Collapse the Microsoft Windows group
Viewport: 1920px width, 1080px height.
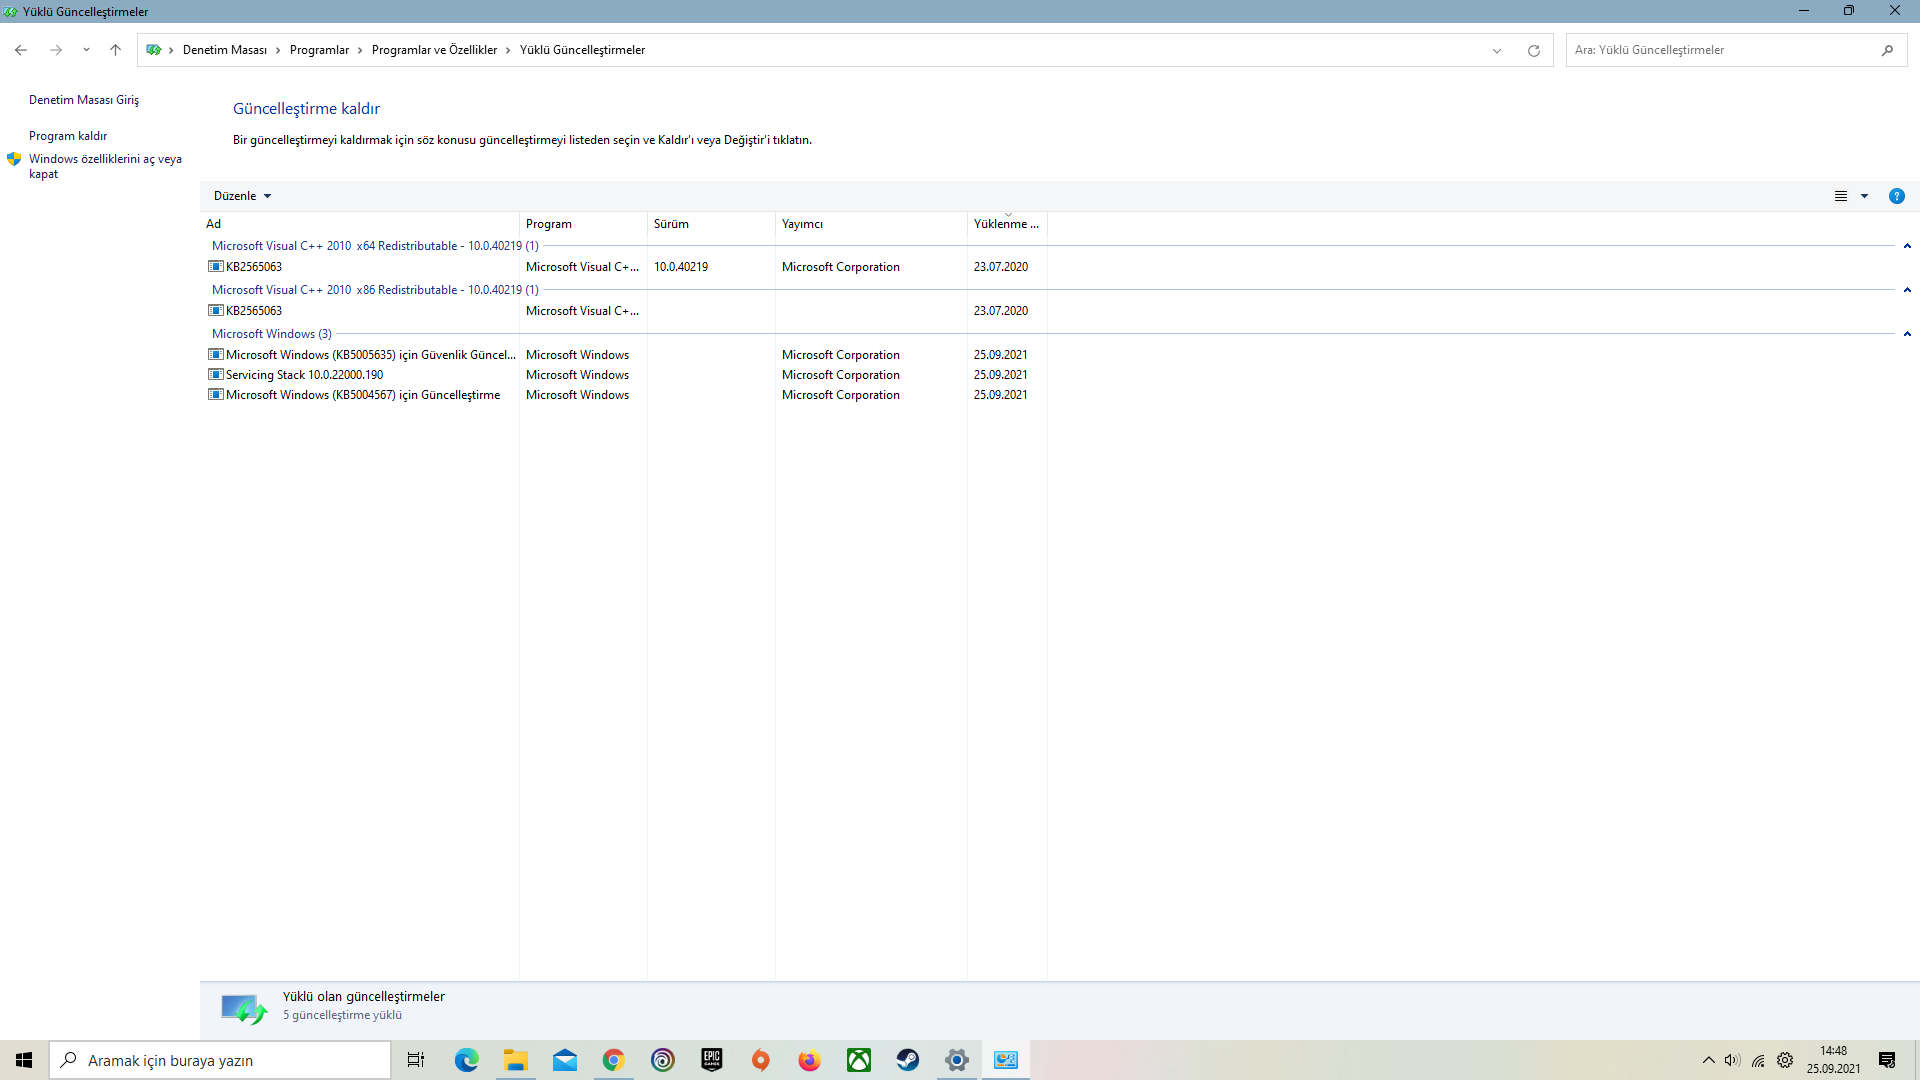pyautogui.click(x=1907, y=334)
